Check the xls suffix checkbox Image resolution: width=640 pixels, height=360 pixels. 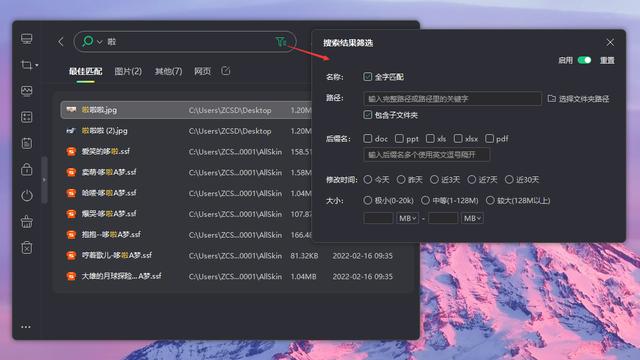point(430,139)
